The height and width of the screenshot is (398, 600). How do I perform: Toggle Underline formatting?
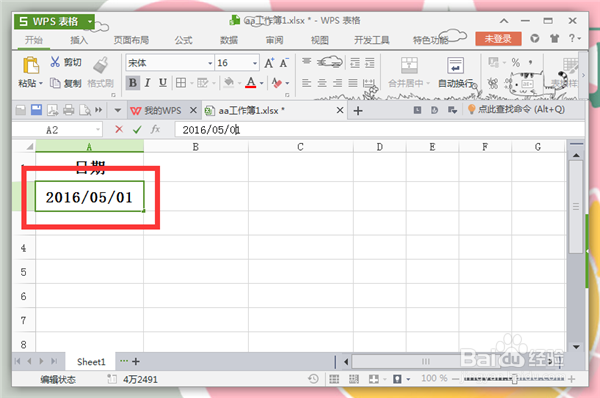pyautogui.click(x=163, y=83)
